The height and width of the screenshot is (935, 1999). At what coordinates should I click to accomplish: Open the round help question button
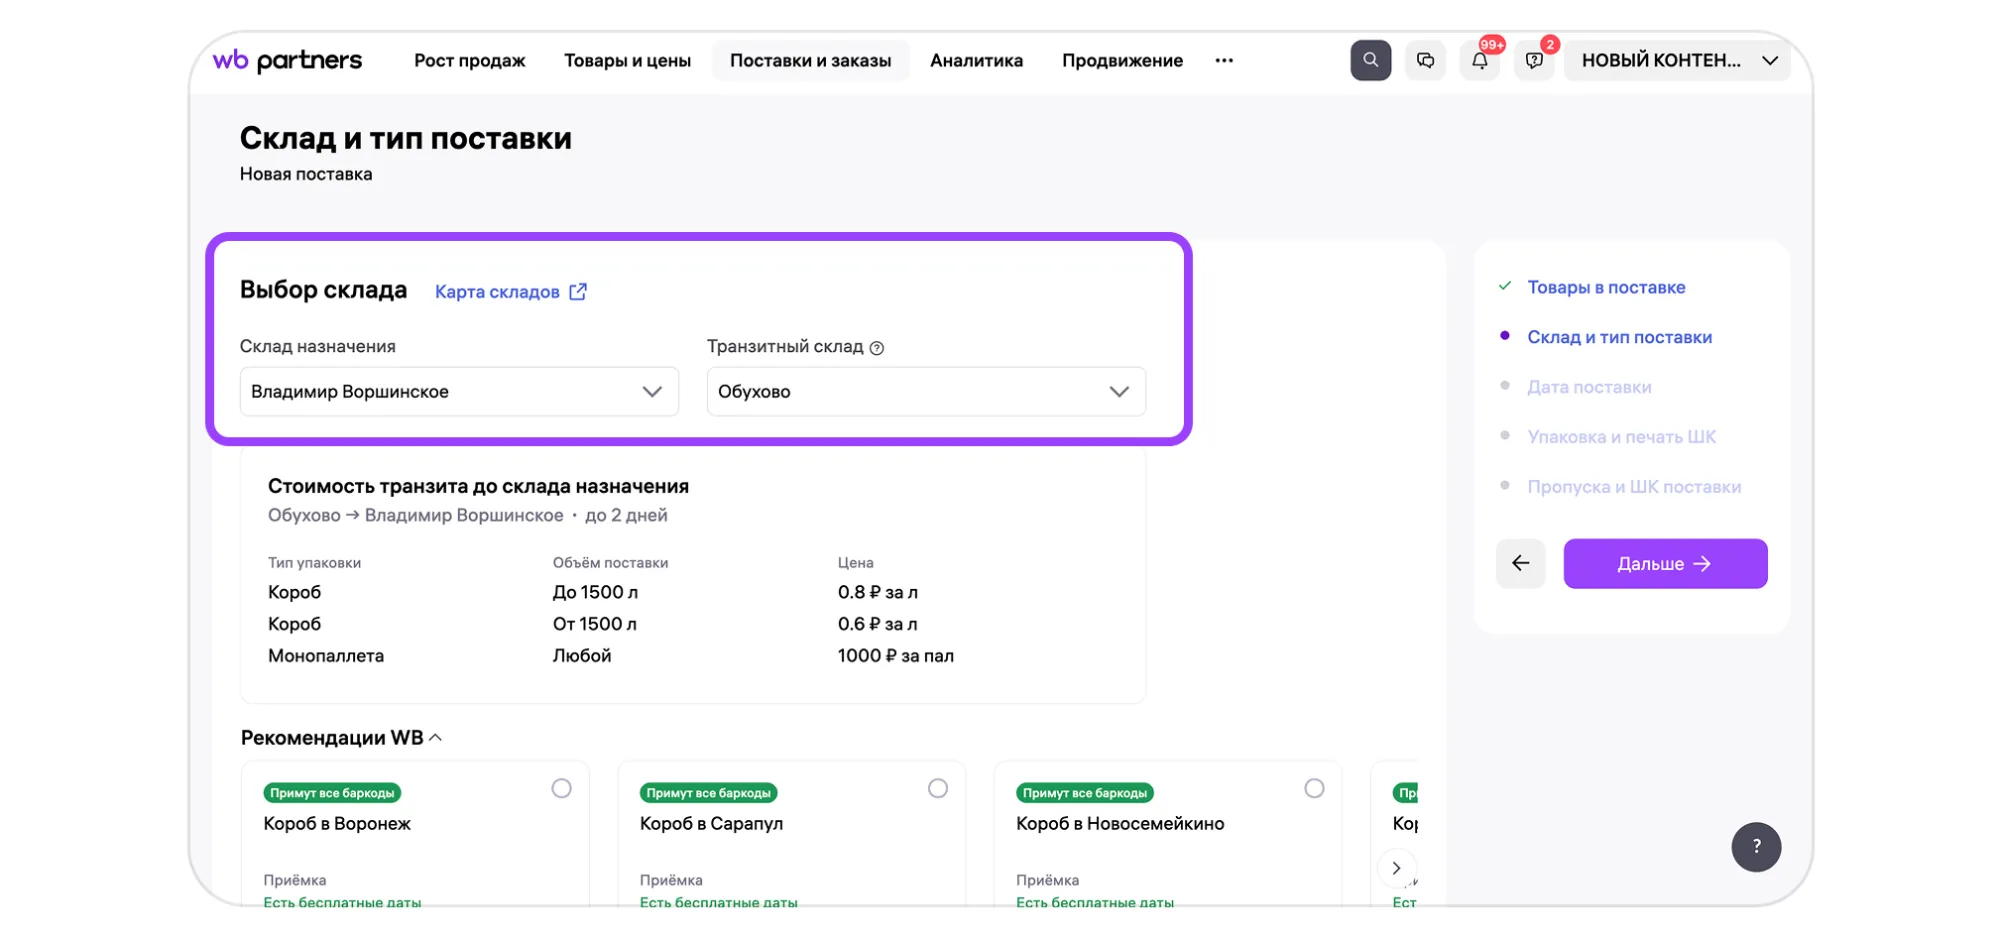[1756, 847]
